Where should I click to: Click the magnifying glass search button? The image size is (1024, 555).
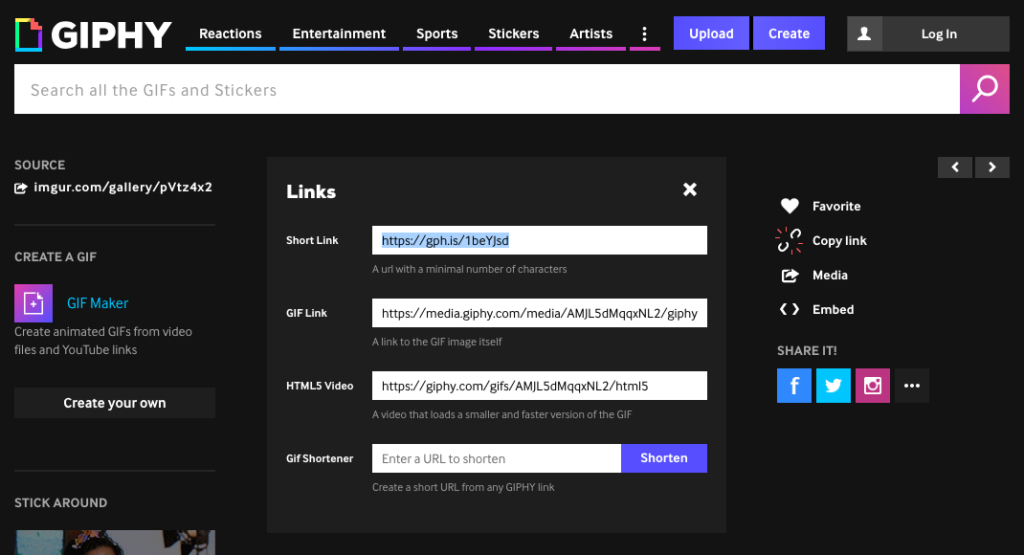click(x=985, y=89)
